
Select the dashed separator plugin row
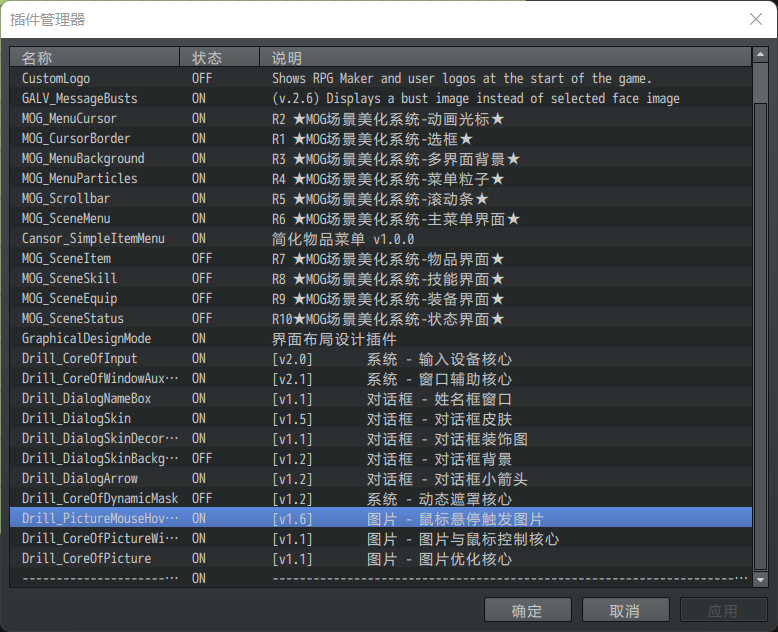coord(381,578)
